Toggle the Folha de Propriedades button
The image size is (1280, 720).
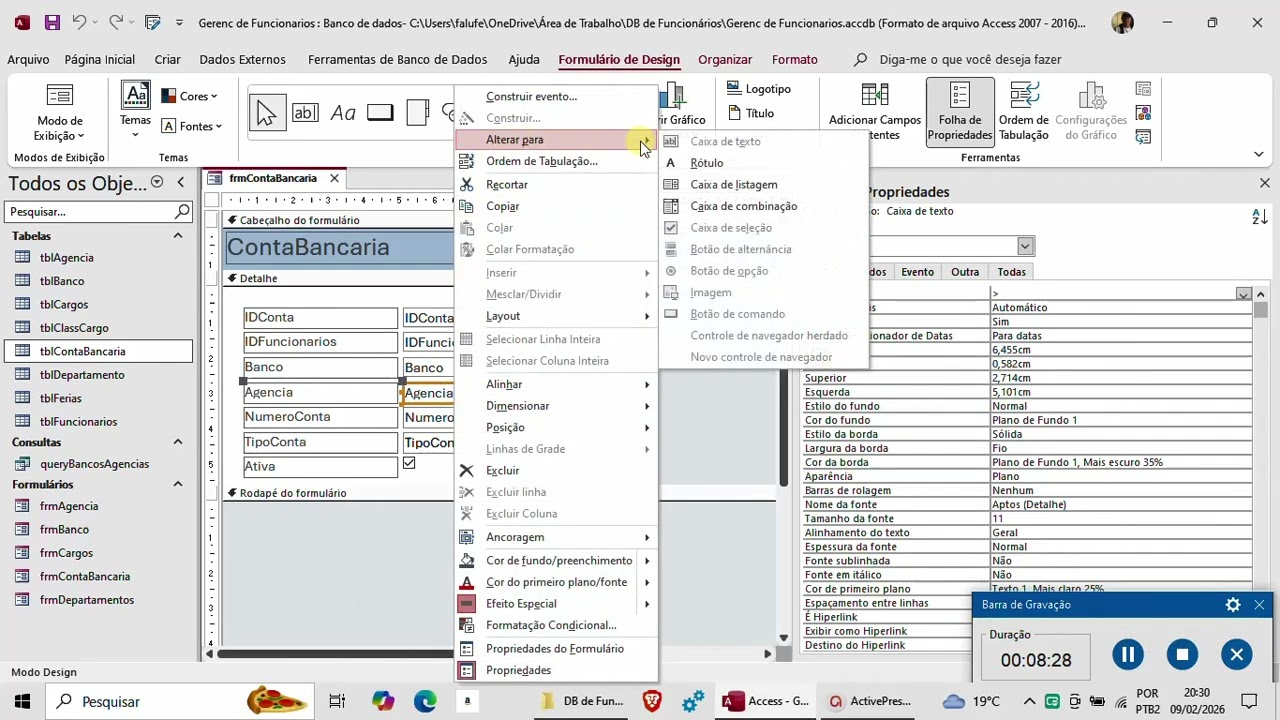click(960, 112)
